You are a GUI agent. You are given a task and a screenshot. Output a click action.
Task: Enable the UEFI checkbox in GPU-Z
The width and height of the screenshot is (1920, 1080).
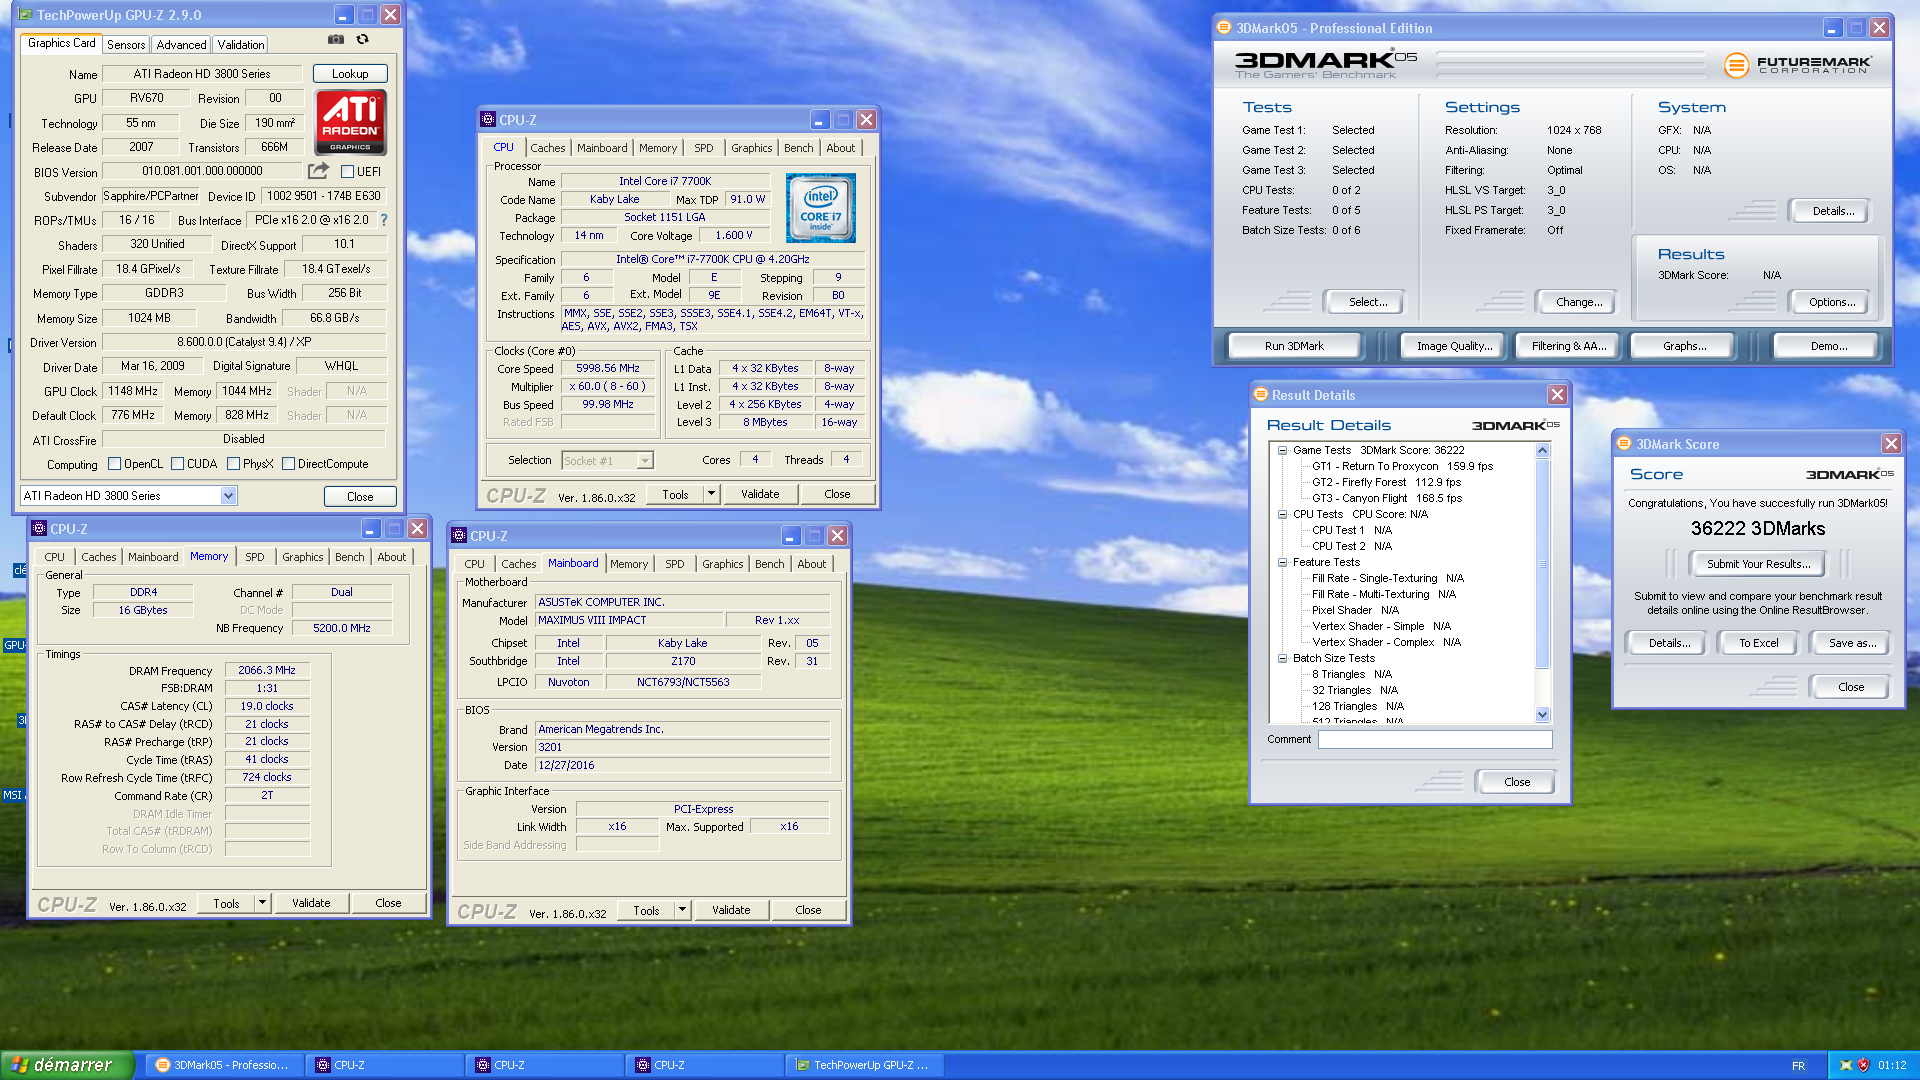coord(347,172)
